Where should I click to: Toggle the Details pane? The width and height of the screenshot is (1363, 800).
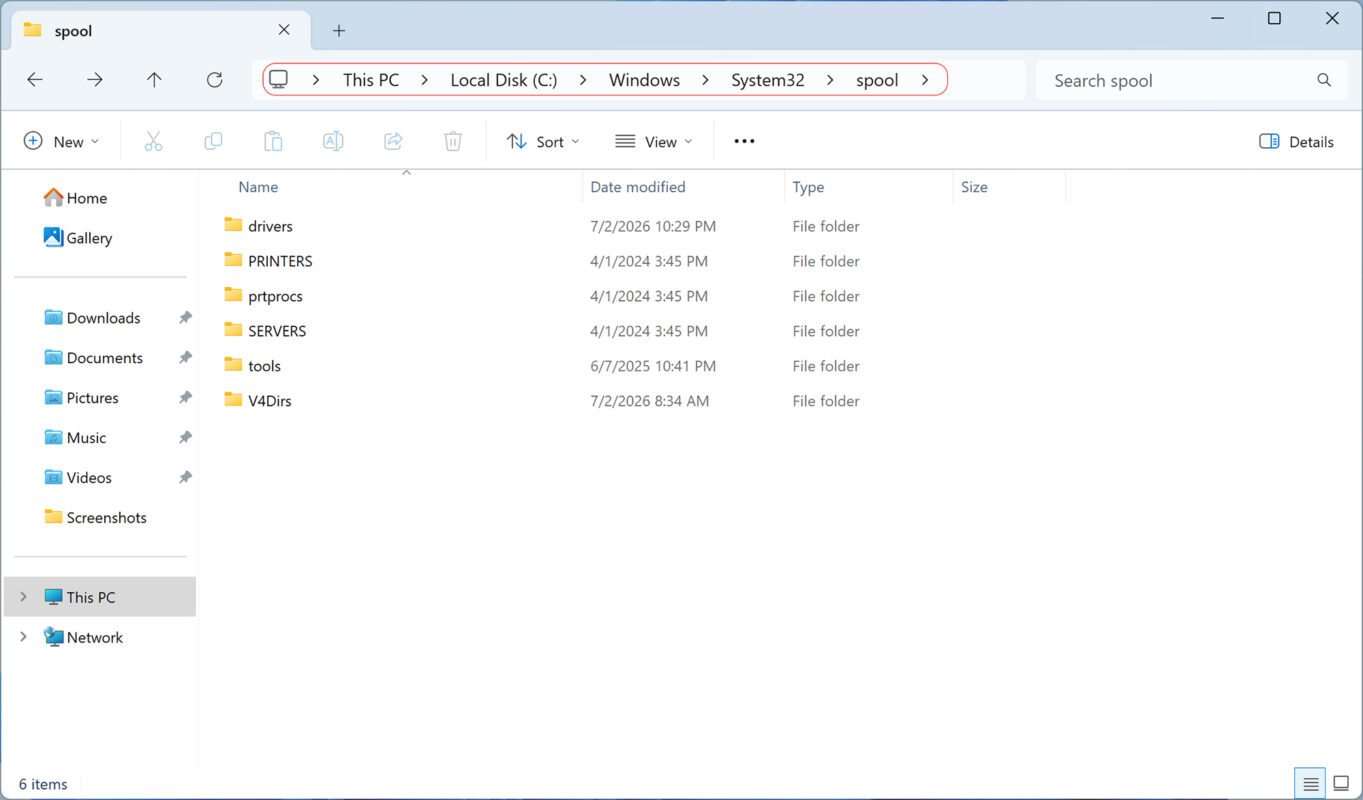coord(1296,142)
